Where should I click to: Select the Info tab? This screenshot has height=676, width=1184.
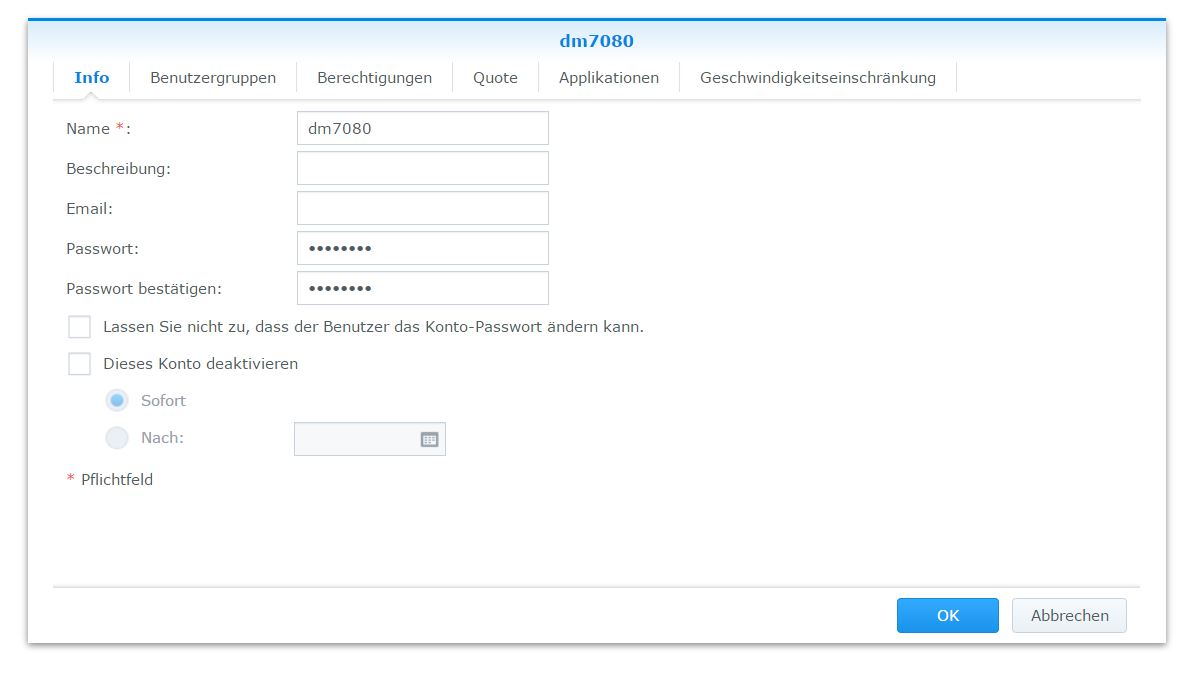click(92, 77)
